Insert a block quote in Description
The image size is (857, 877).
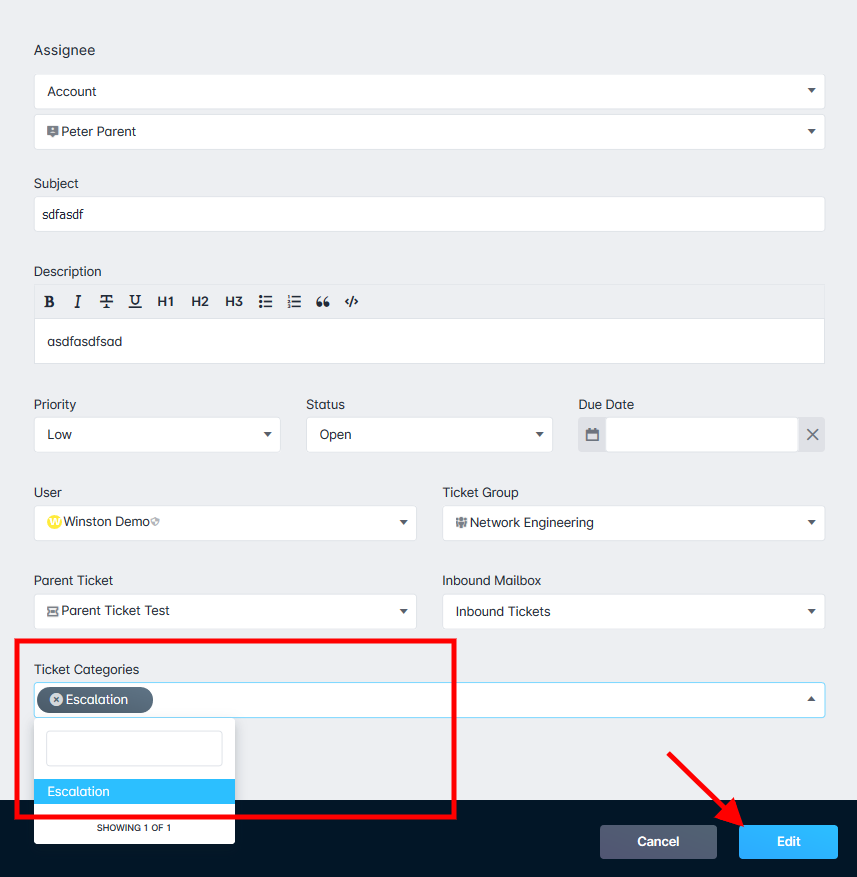322,302
